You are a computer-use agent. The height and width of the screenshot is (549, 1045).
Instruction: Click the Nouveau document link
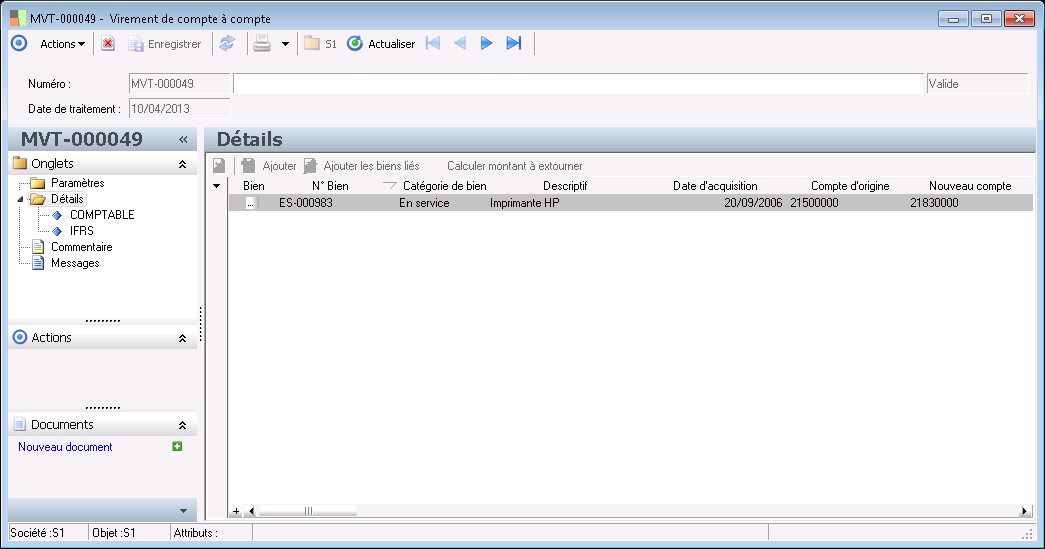[x=65, y=447]
